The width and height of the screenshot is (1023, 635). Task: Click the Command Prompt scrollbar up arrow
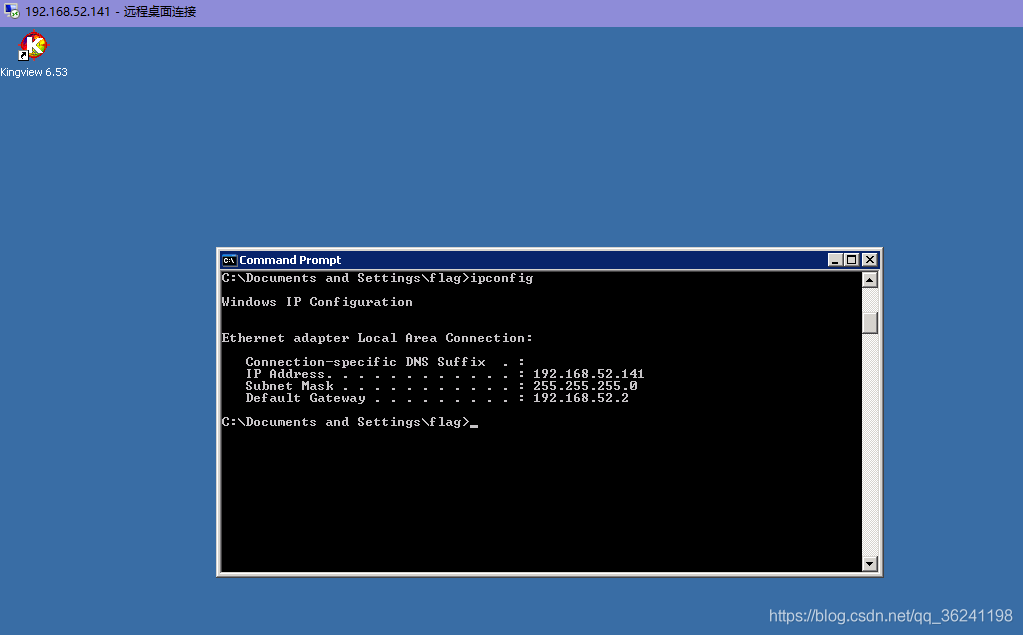click(870, 280)
